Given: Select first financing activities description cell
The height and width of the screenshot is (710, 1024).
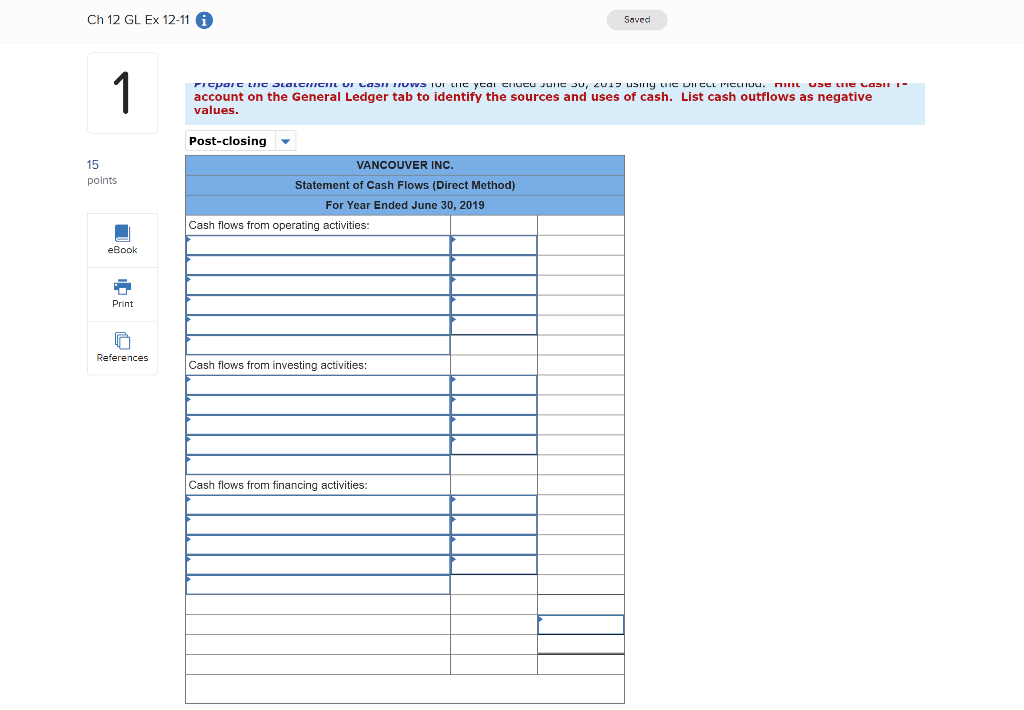Looking at the screenshot, I should click(x=318, y=505).
